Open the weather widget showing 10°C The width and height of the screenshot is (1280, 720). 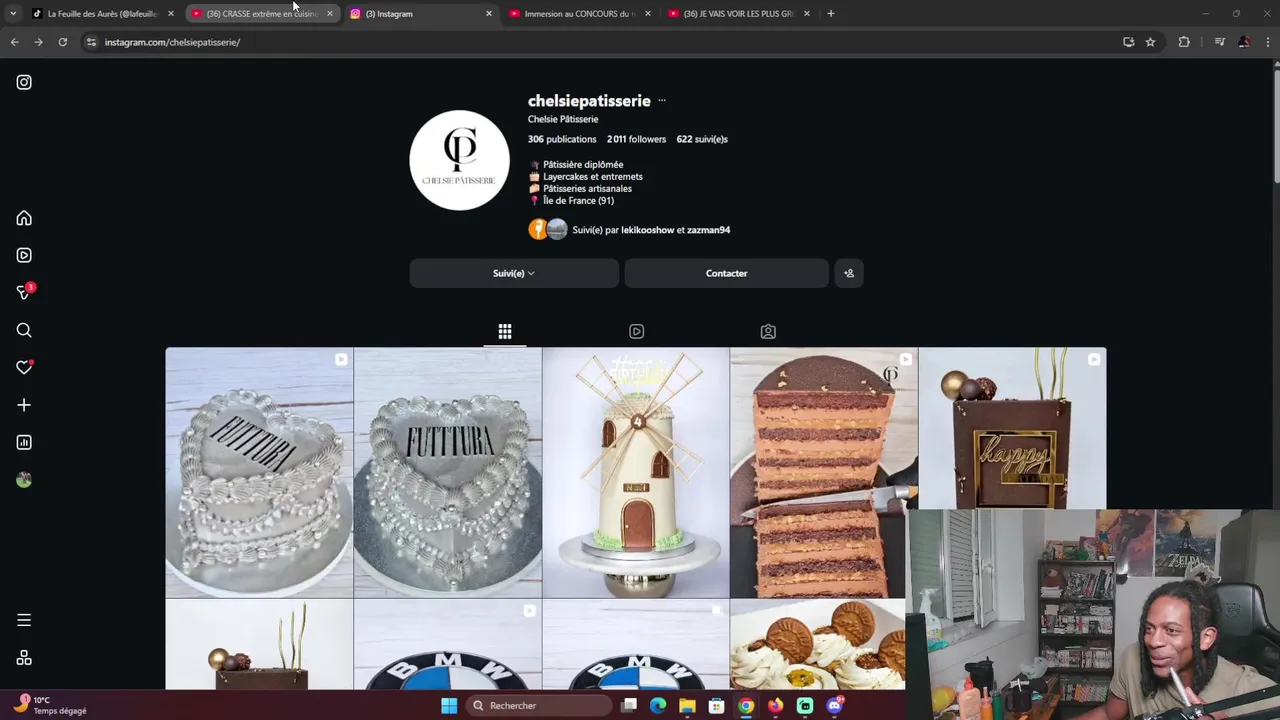tap(50, 705)
